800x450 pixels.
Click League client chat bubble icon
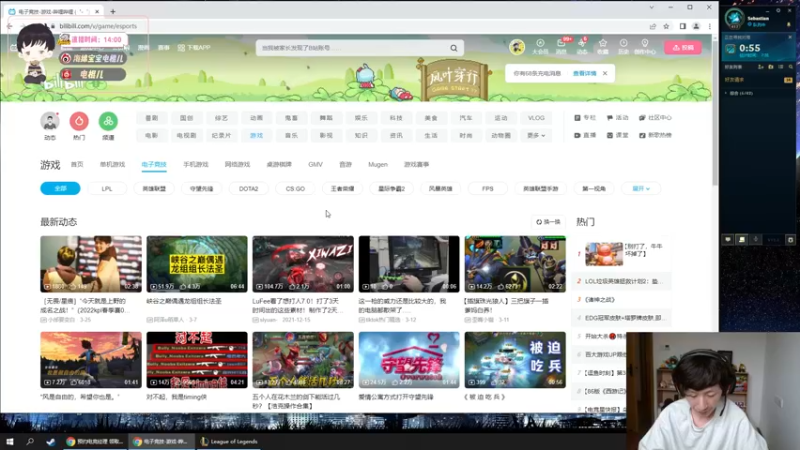pos(728,239)
